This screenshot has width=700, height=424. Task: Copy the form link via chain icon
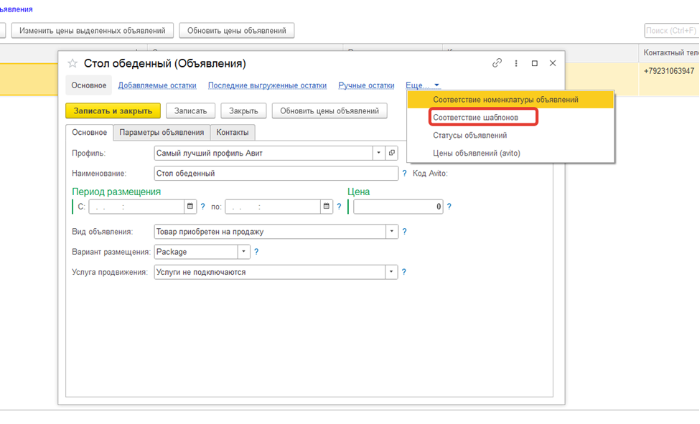(x=497, y=63)
